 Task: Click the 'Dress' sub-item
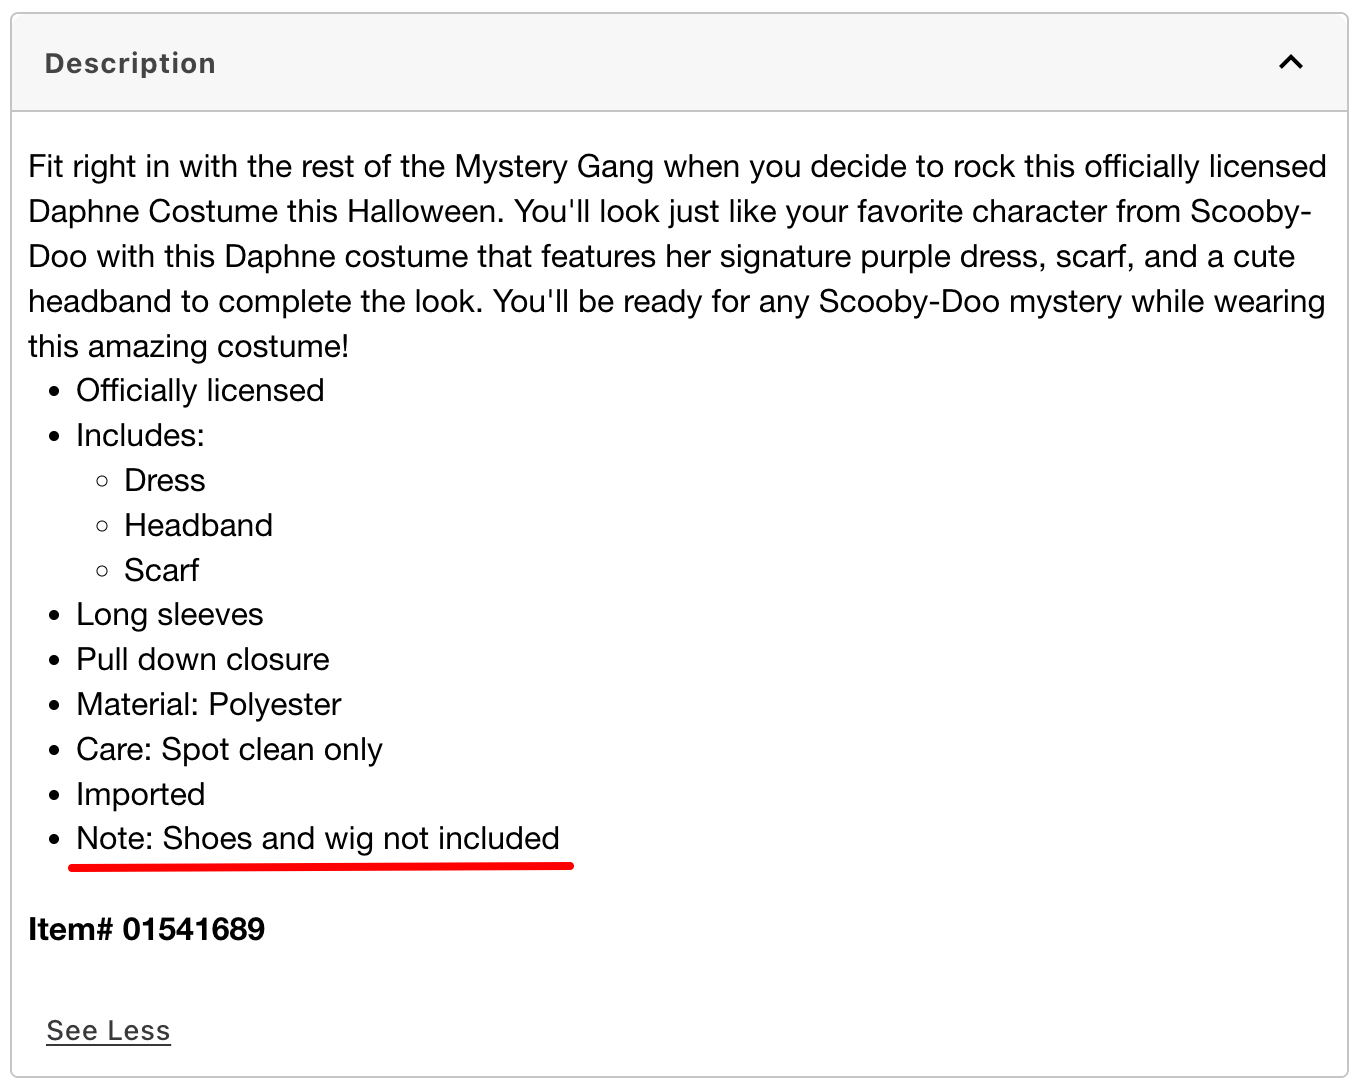pos(164,480)
